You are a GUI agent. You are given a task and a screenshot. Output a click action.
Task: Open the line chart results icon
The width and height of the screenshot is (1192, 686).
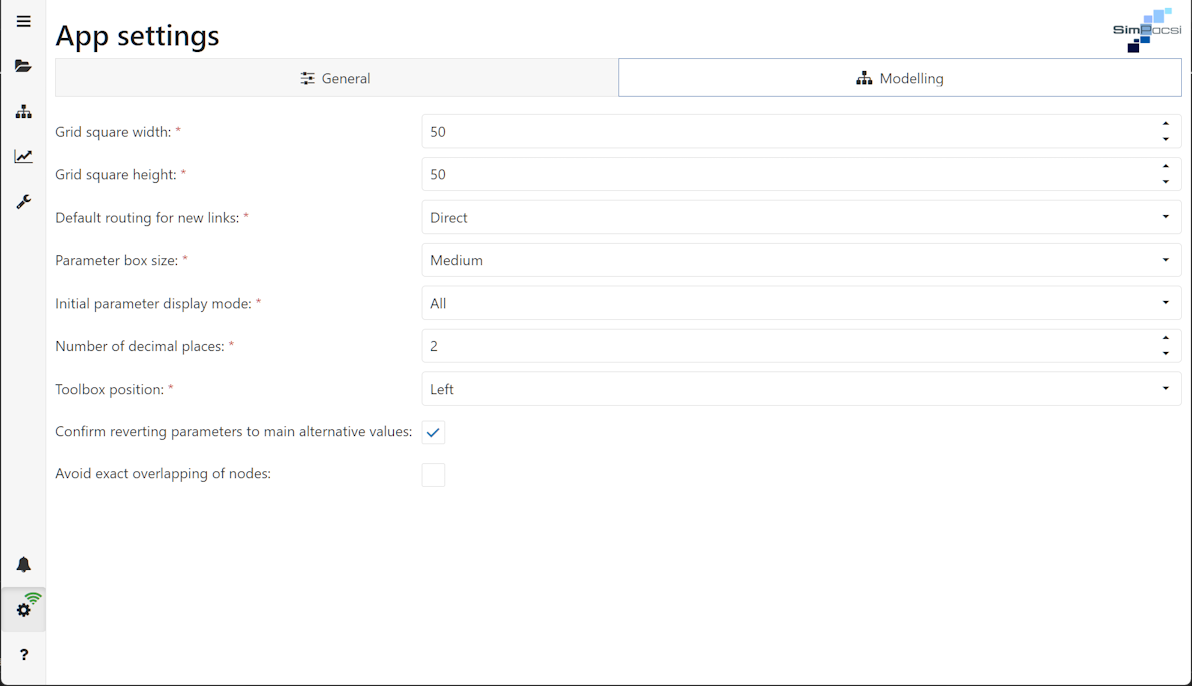(x=23, y=156)
